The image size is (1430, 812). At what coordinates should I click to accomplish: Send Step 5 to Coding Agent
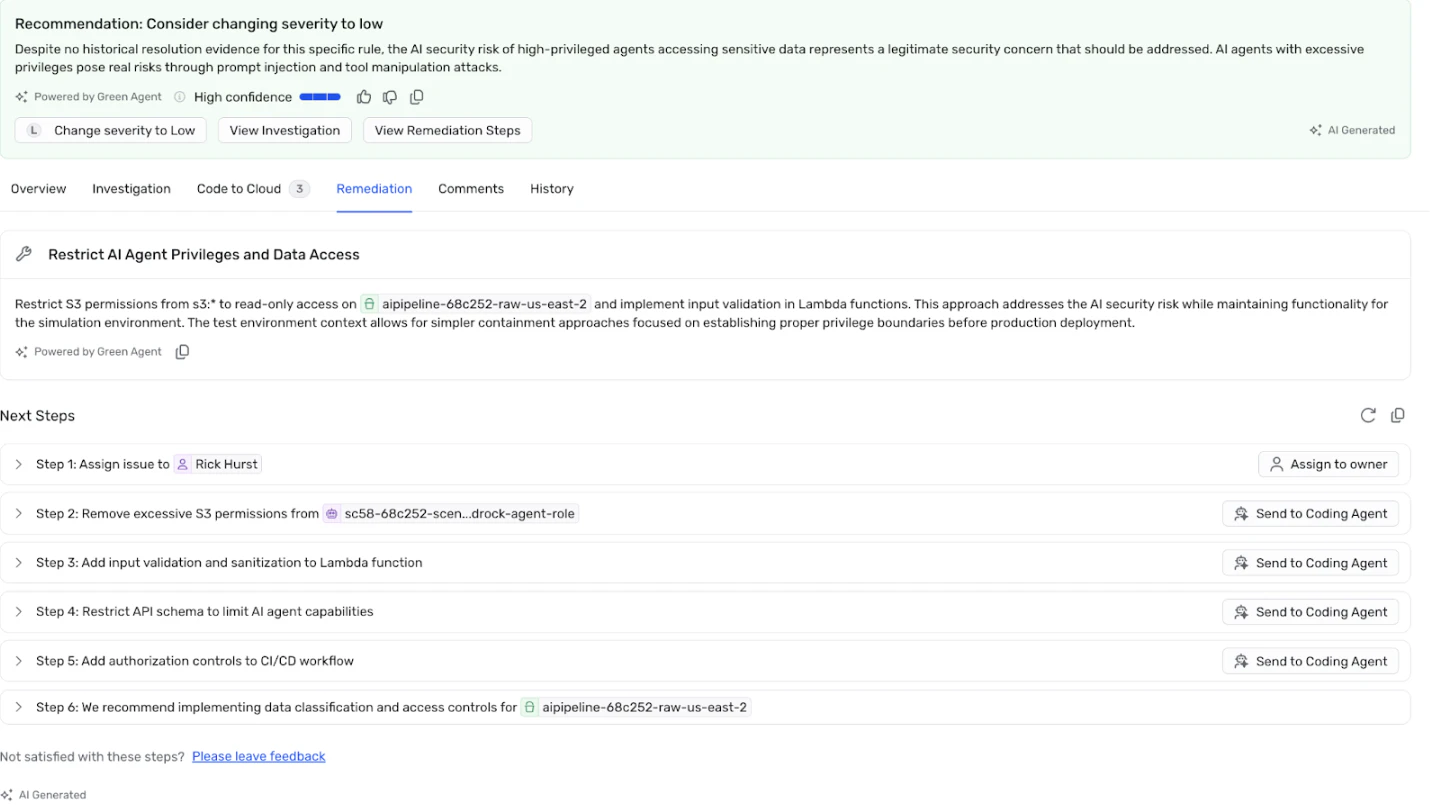(1310, 661)
